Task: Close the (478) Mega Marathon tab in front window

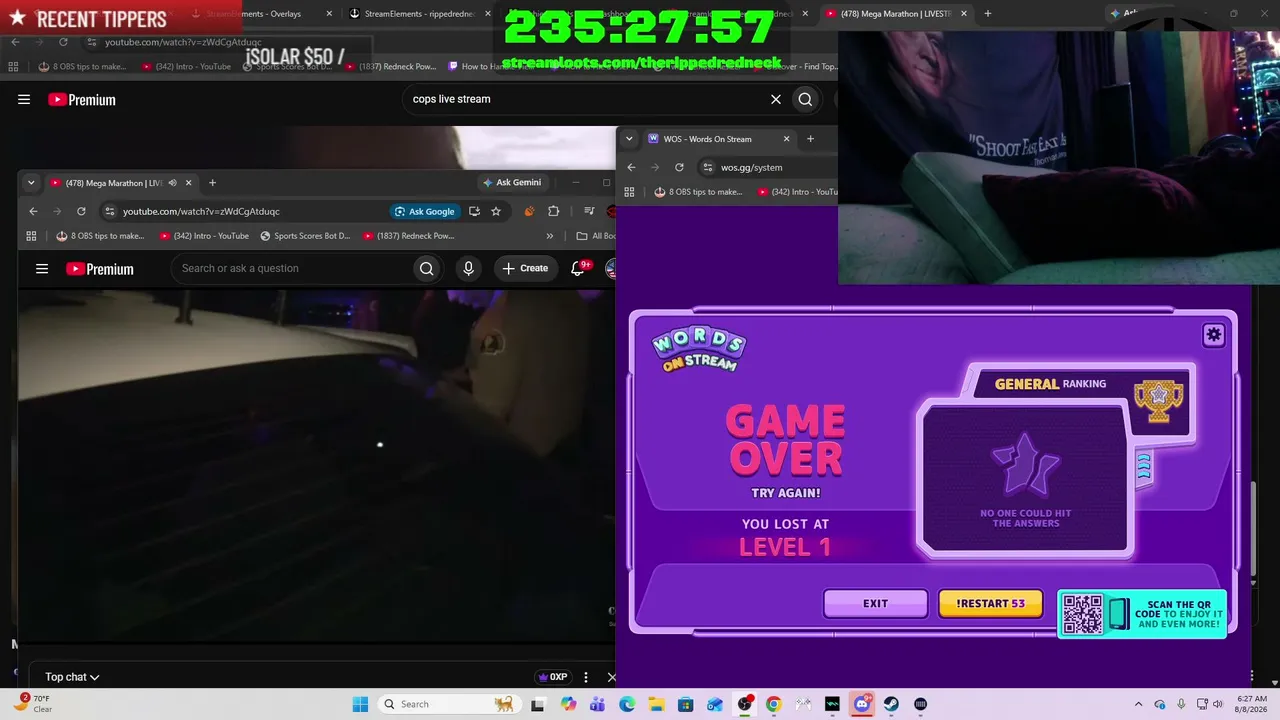Action: coord(188,183)
